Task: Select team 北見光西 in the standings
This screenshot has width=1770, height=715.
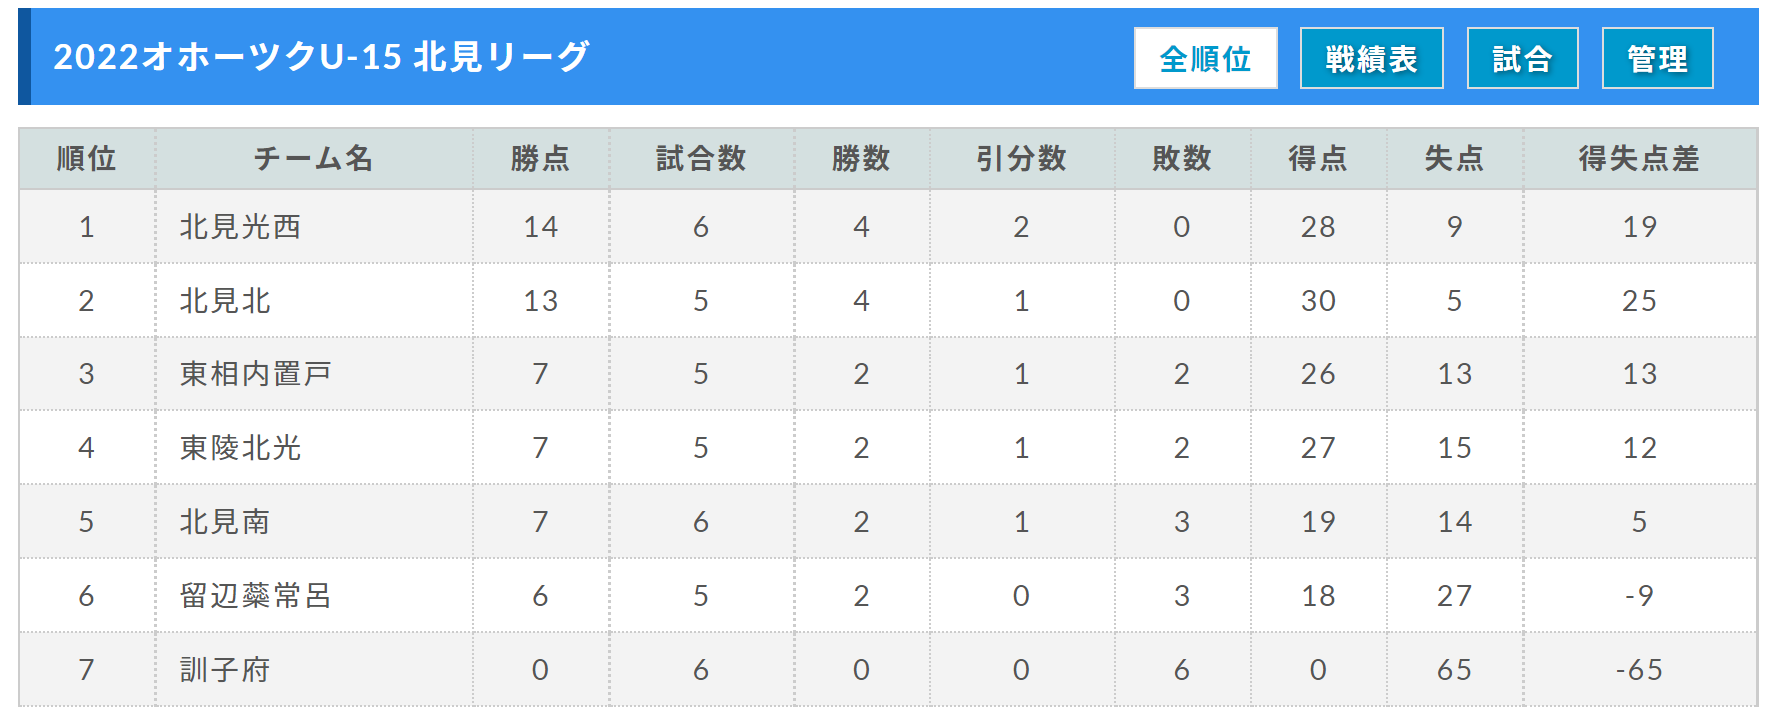Action: [240, 227]
